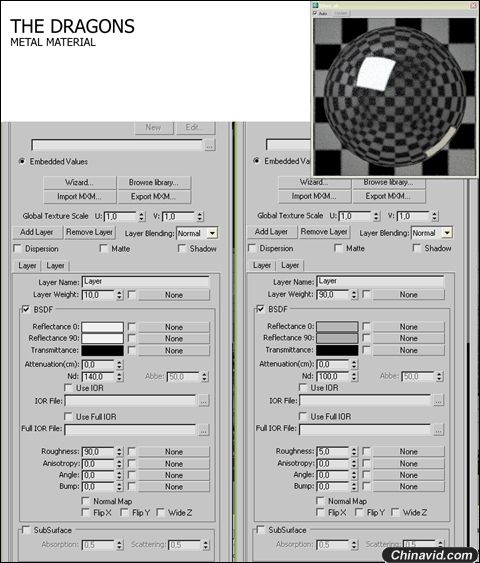Image resolution: width=480 pixels, height=563 pixels.
Task: Adjust left Roughness spinner arrows
Action: coord(120,452)
